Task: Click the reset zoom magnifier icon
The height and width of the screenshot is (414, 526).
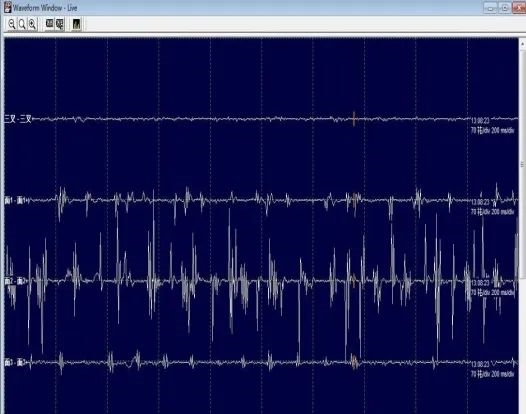Action: [22, 24]
